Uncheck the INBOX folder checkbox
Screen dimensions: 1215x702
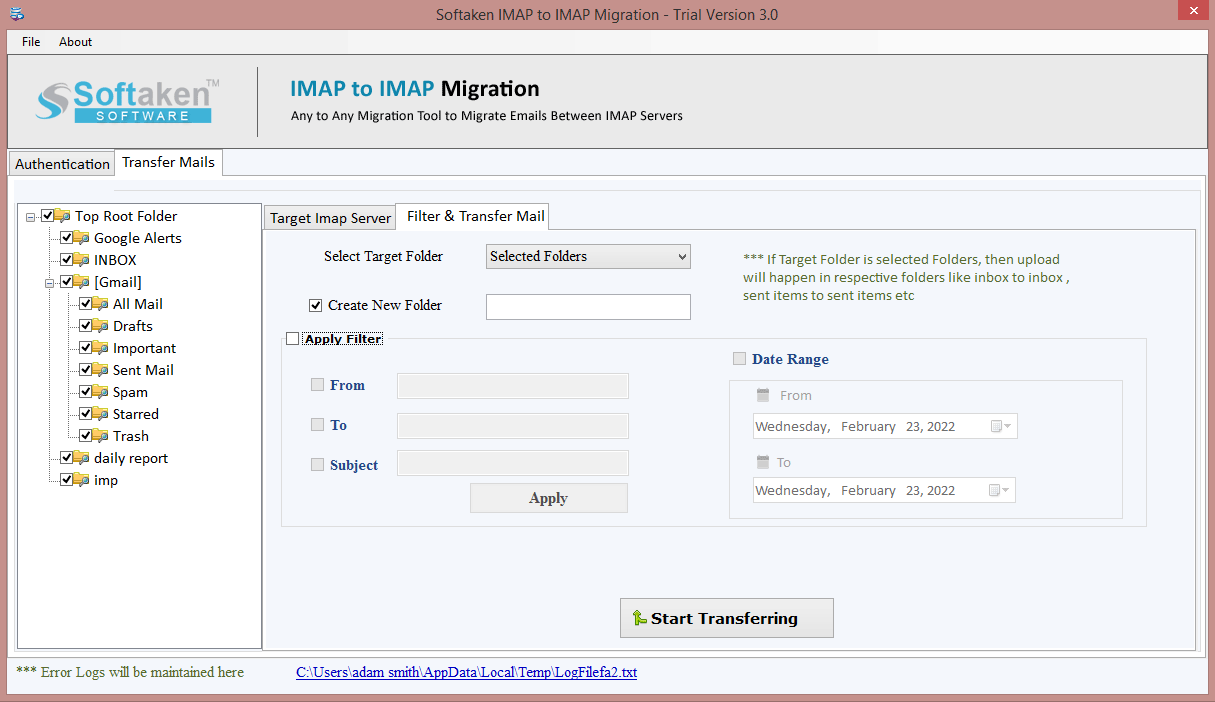(x=67, y=260)
